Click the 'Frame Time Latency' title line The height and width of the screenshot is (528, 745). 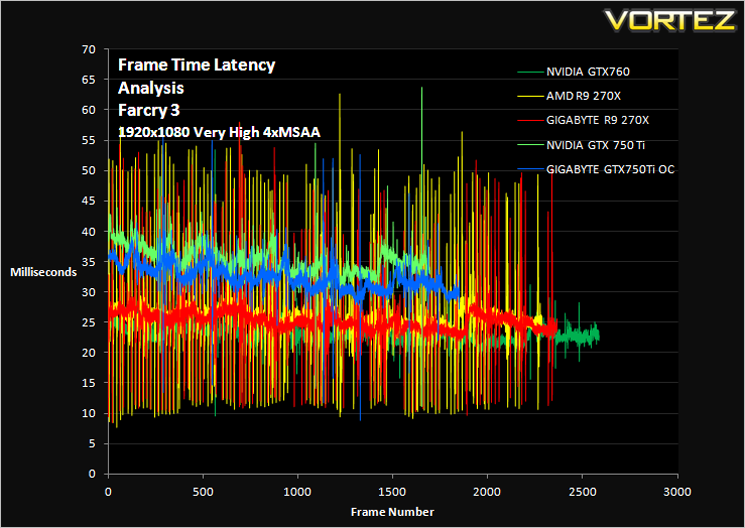point(197,65)
